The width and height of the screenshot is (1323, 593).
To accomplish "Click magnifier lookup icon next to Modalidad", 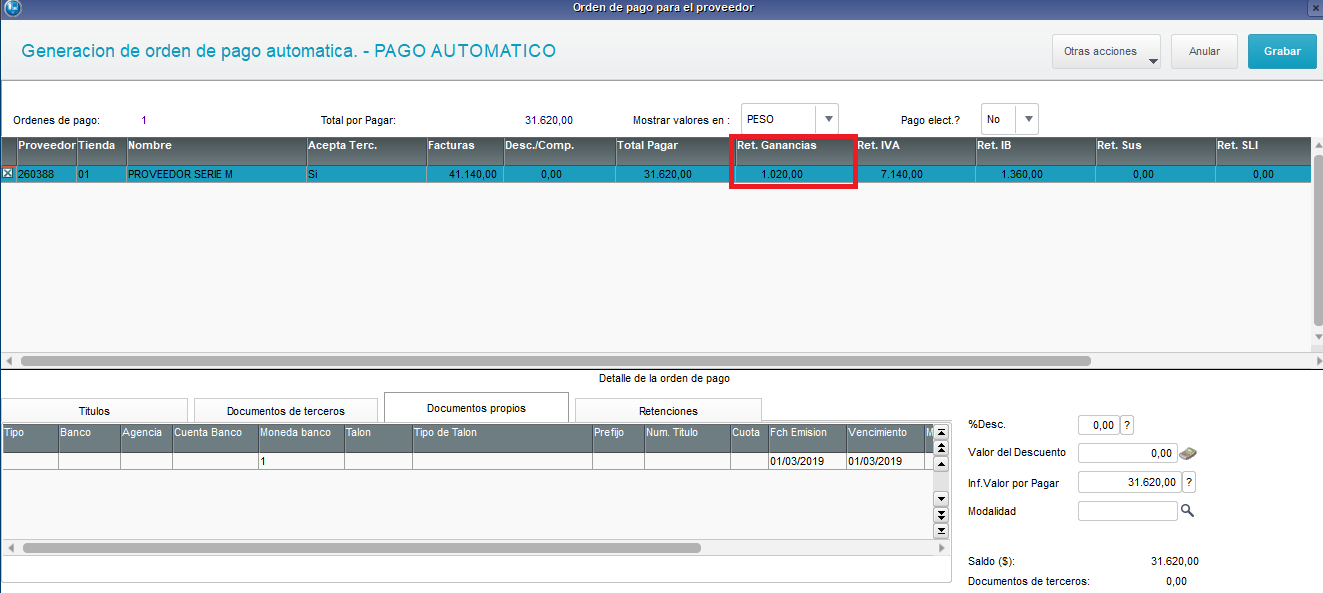I will [x=1188, y=511].
